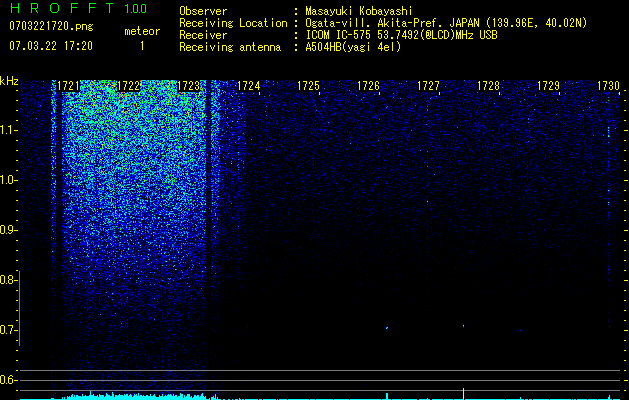Click the Receiving antenna field label
The width and height of the screenshot is (629, 400).
pos(230,47)
